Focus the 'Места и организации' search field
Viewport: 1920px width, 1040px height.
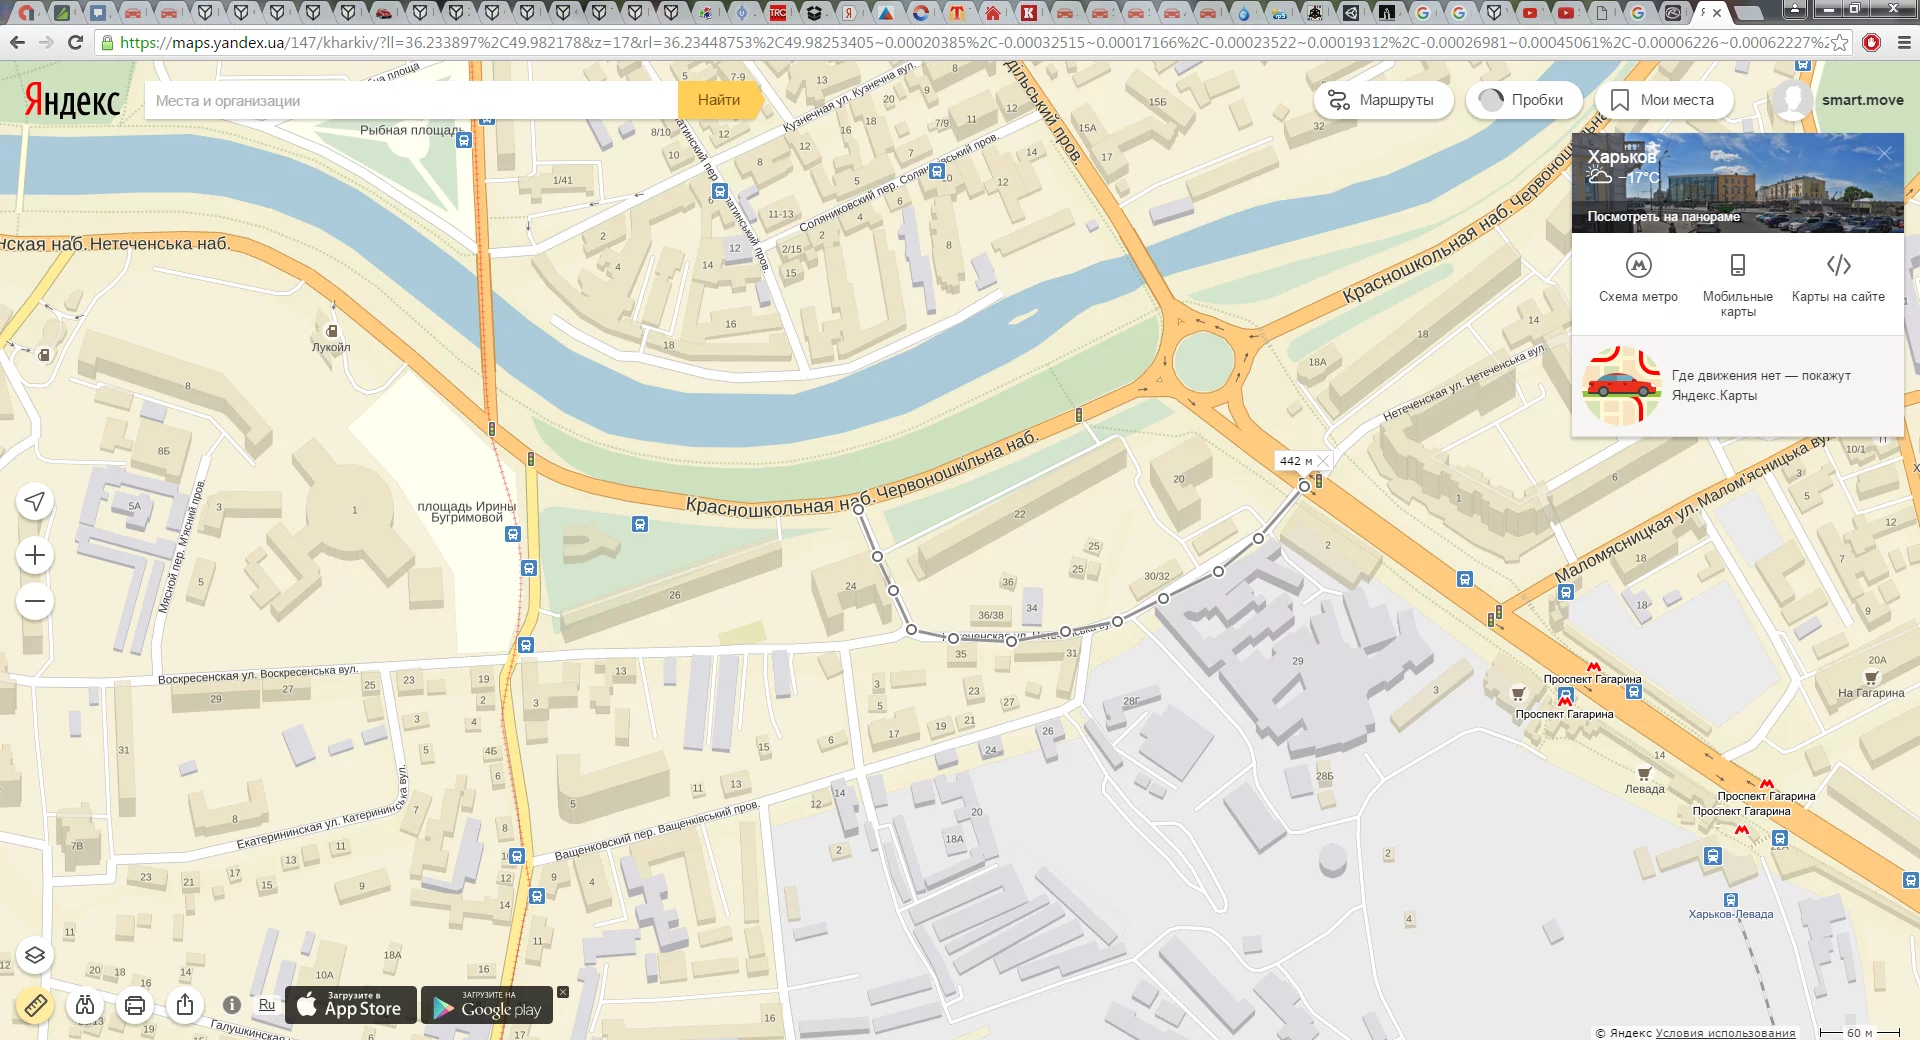pyautogui.click(x=411, y=100)
